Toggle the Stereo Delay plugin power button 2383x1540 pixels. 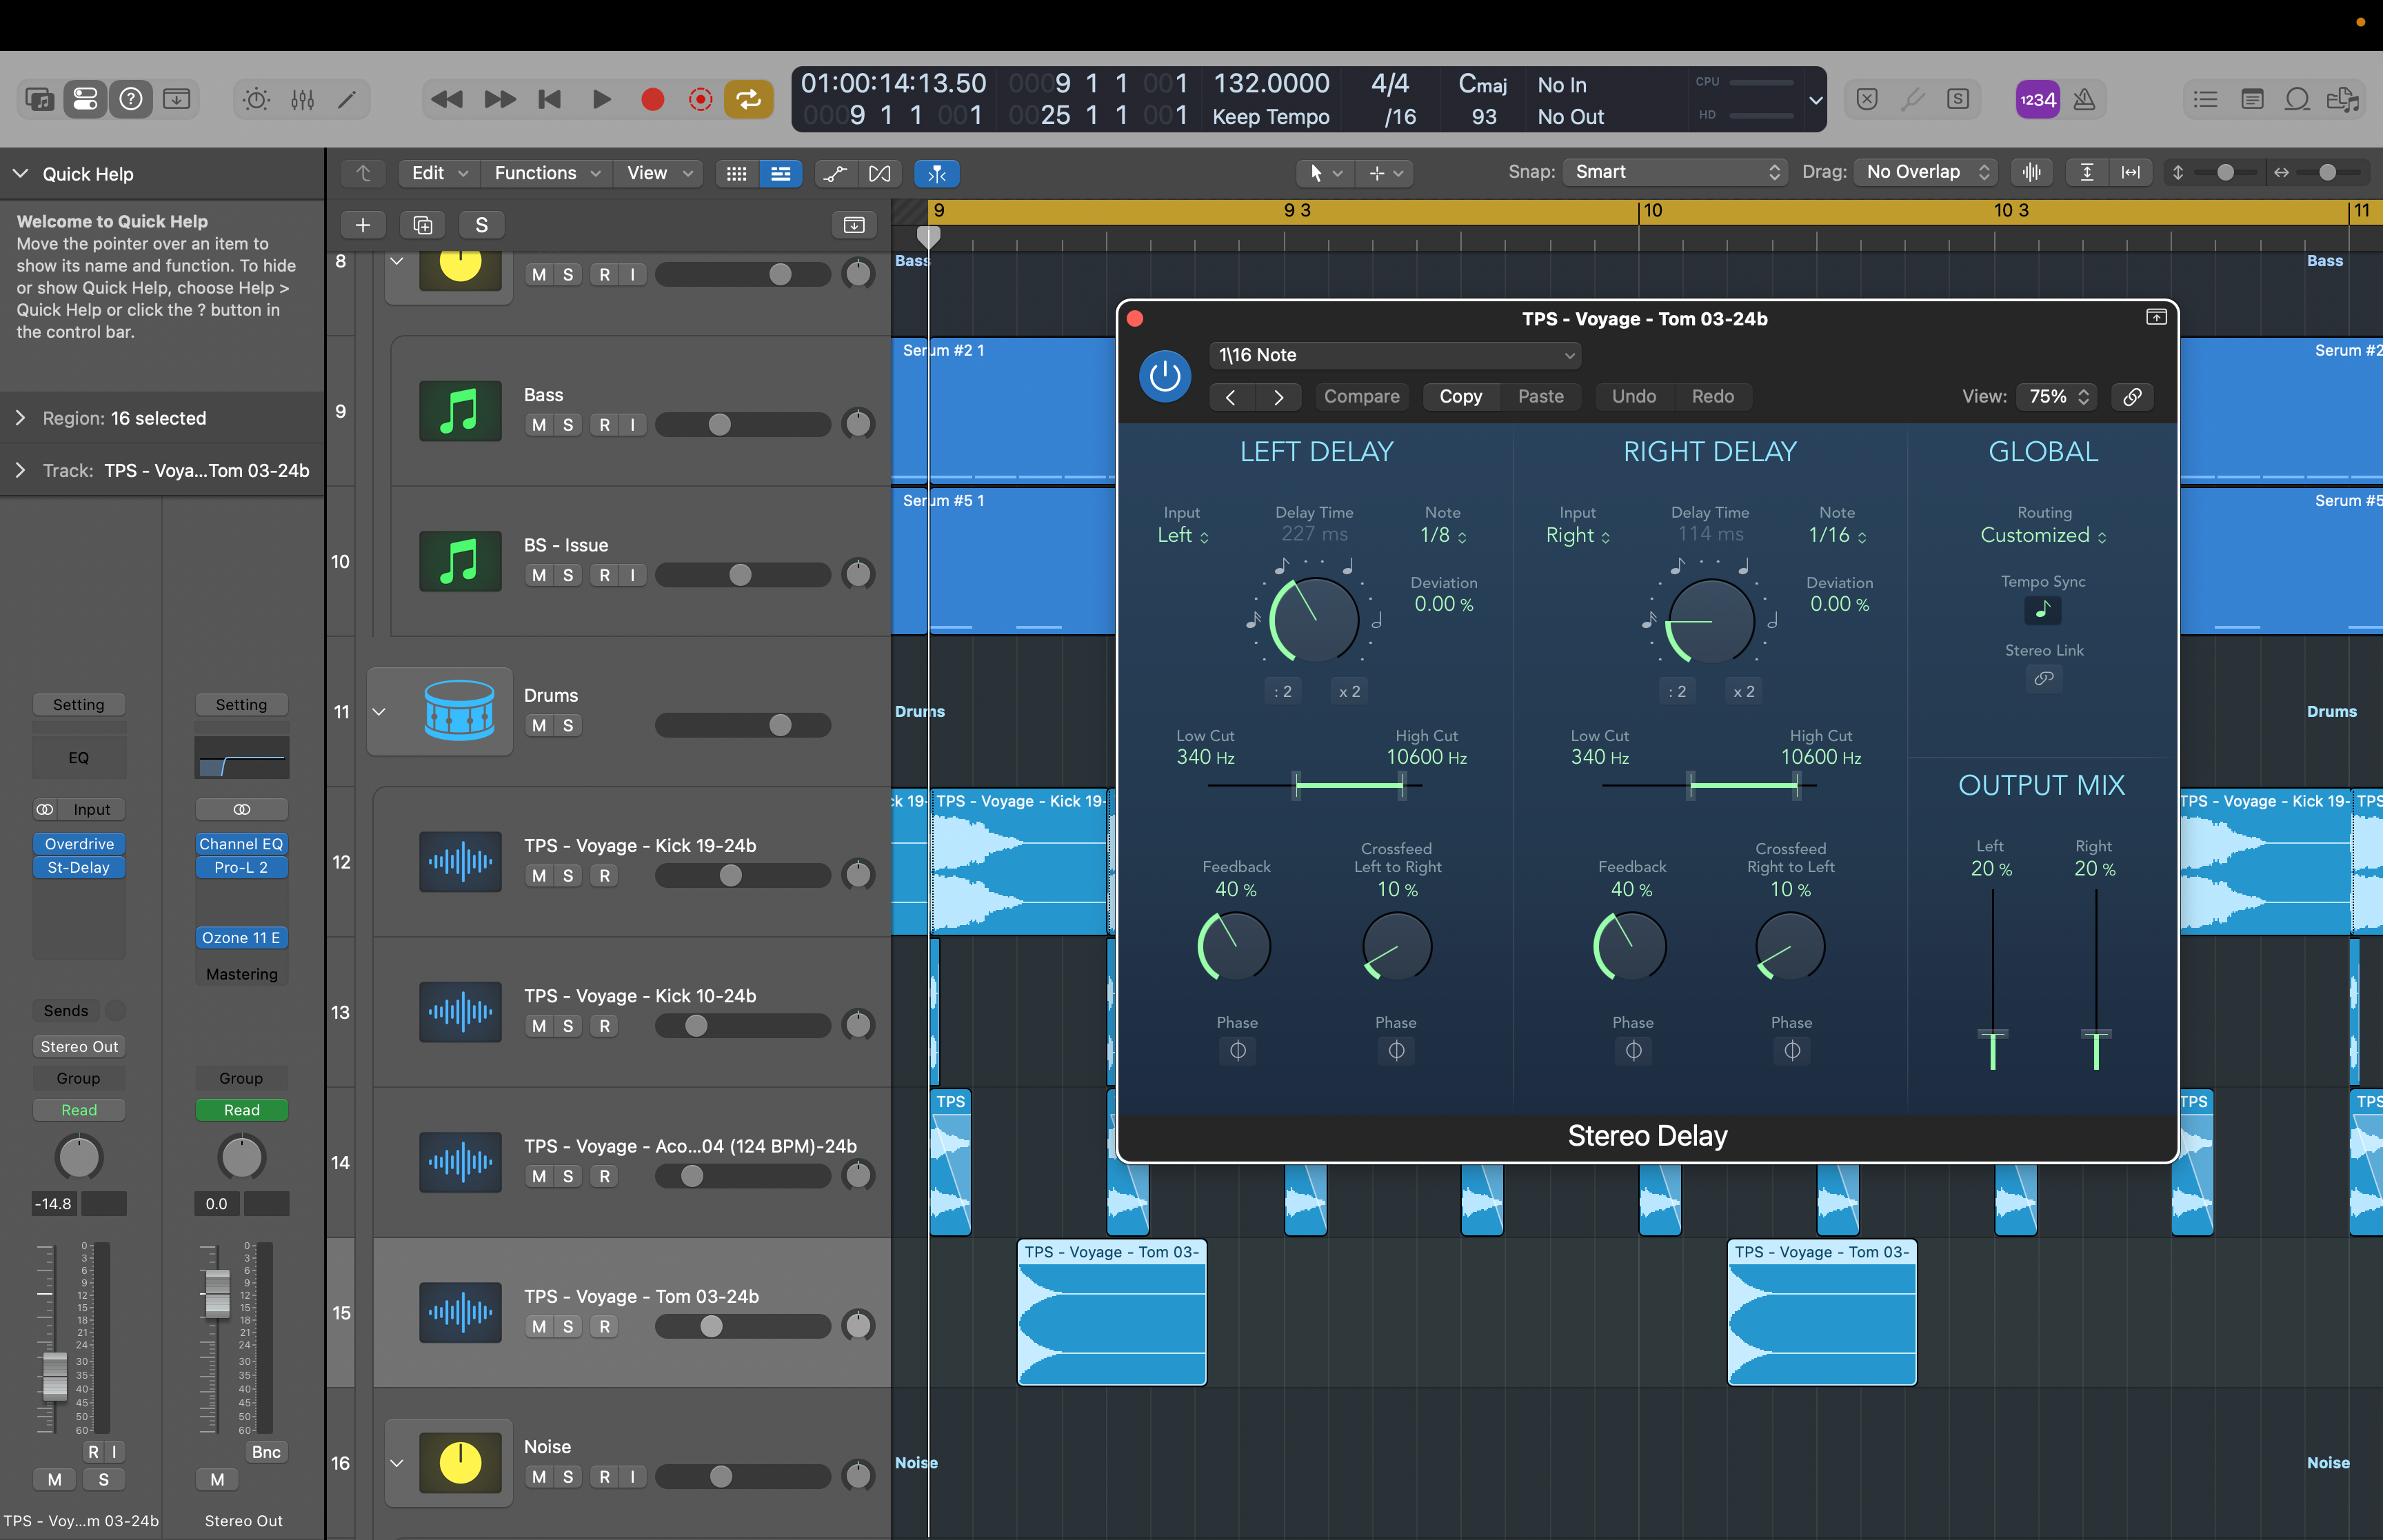click(1164, 377)
